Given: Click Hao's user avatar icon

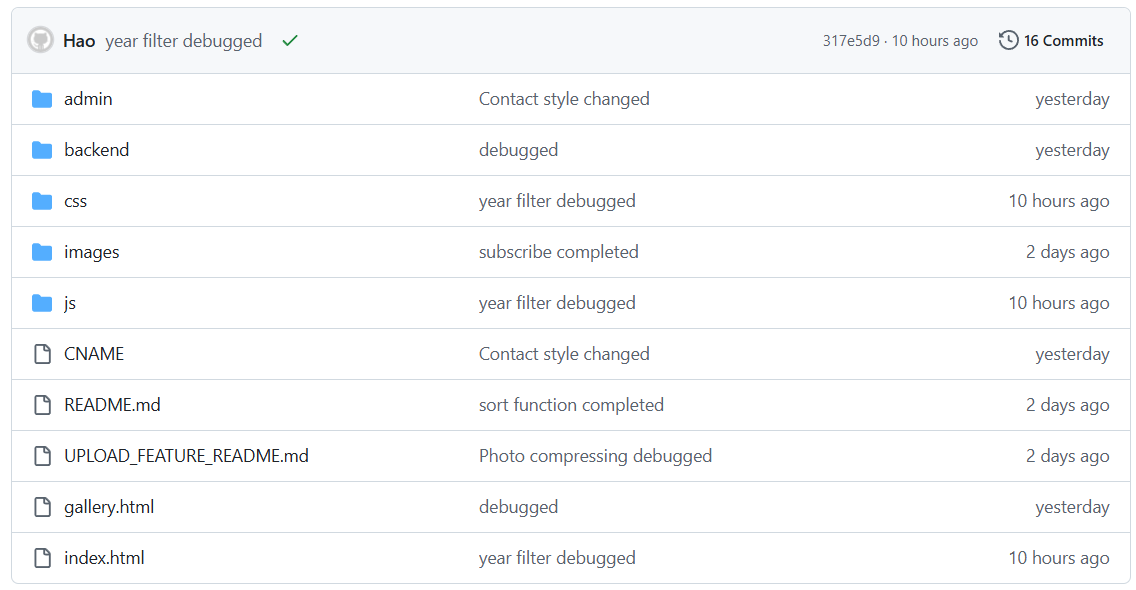Looking at the screenshot, I should click(x=40, y=41).
